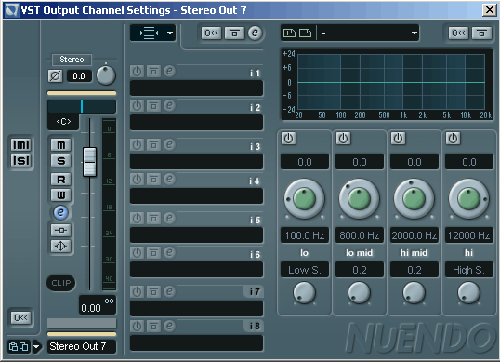Click the fader level value 0.00

[97, 305]
